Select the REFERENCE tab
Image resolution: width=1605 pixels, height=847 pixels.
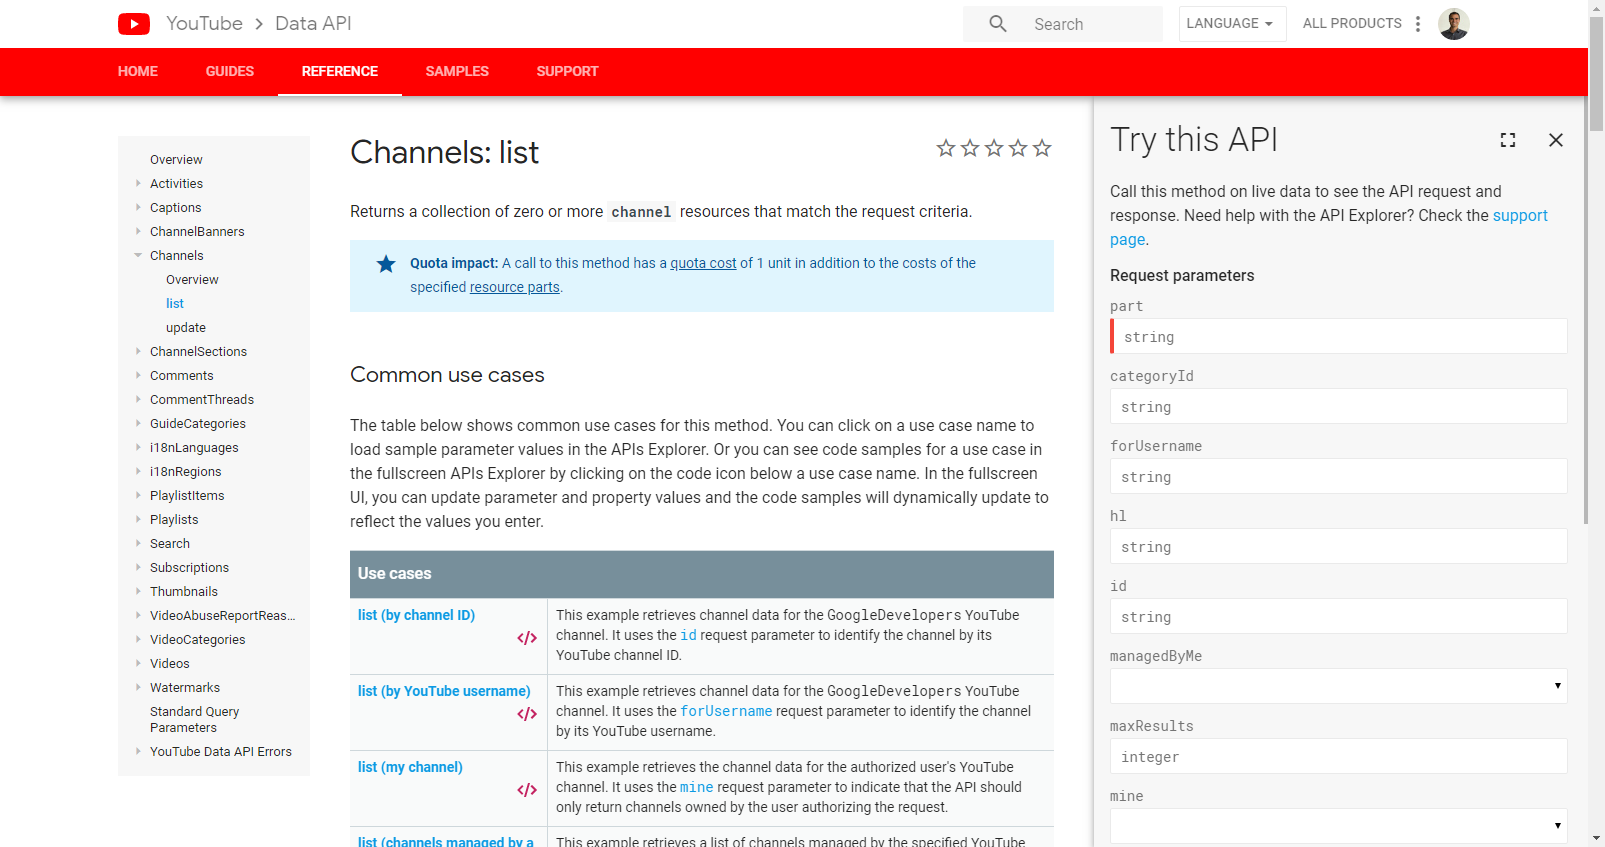pos(340,71)
